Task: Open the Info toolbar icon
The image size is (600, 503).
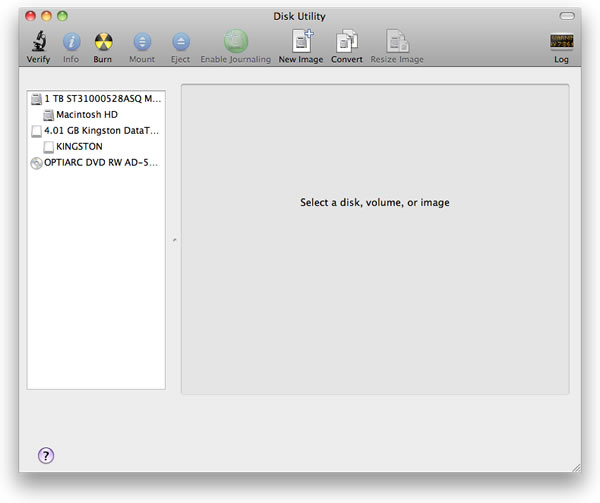Action: (71, 42)
